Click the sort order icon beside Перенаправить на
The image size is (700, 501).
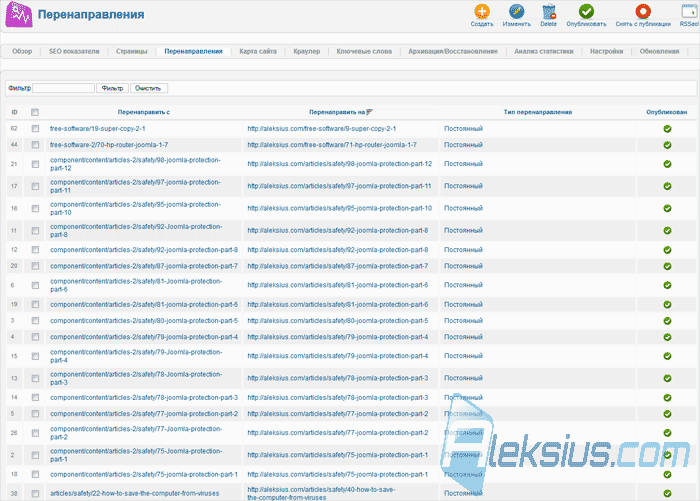tap(369, 112)
